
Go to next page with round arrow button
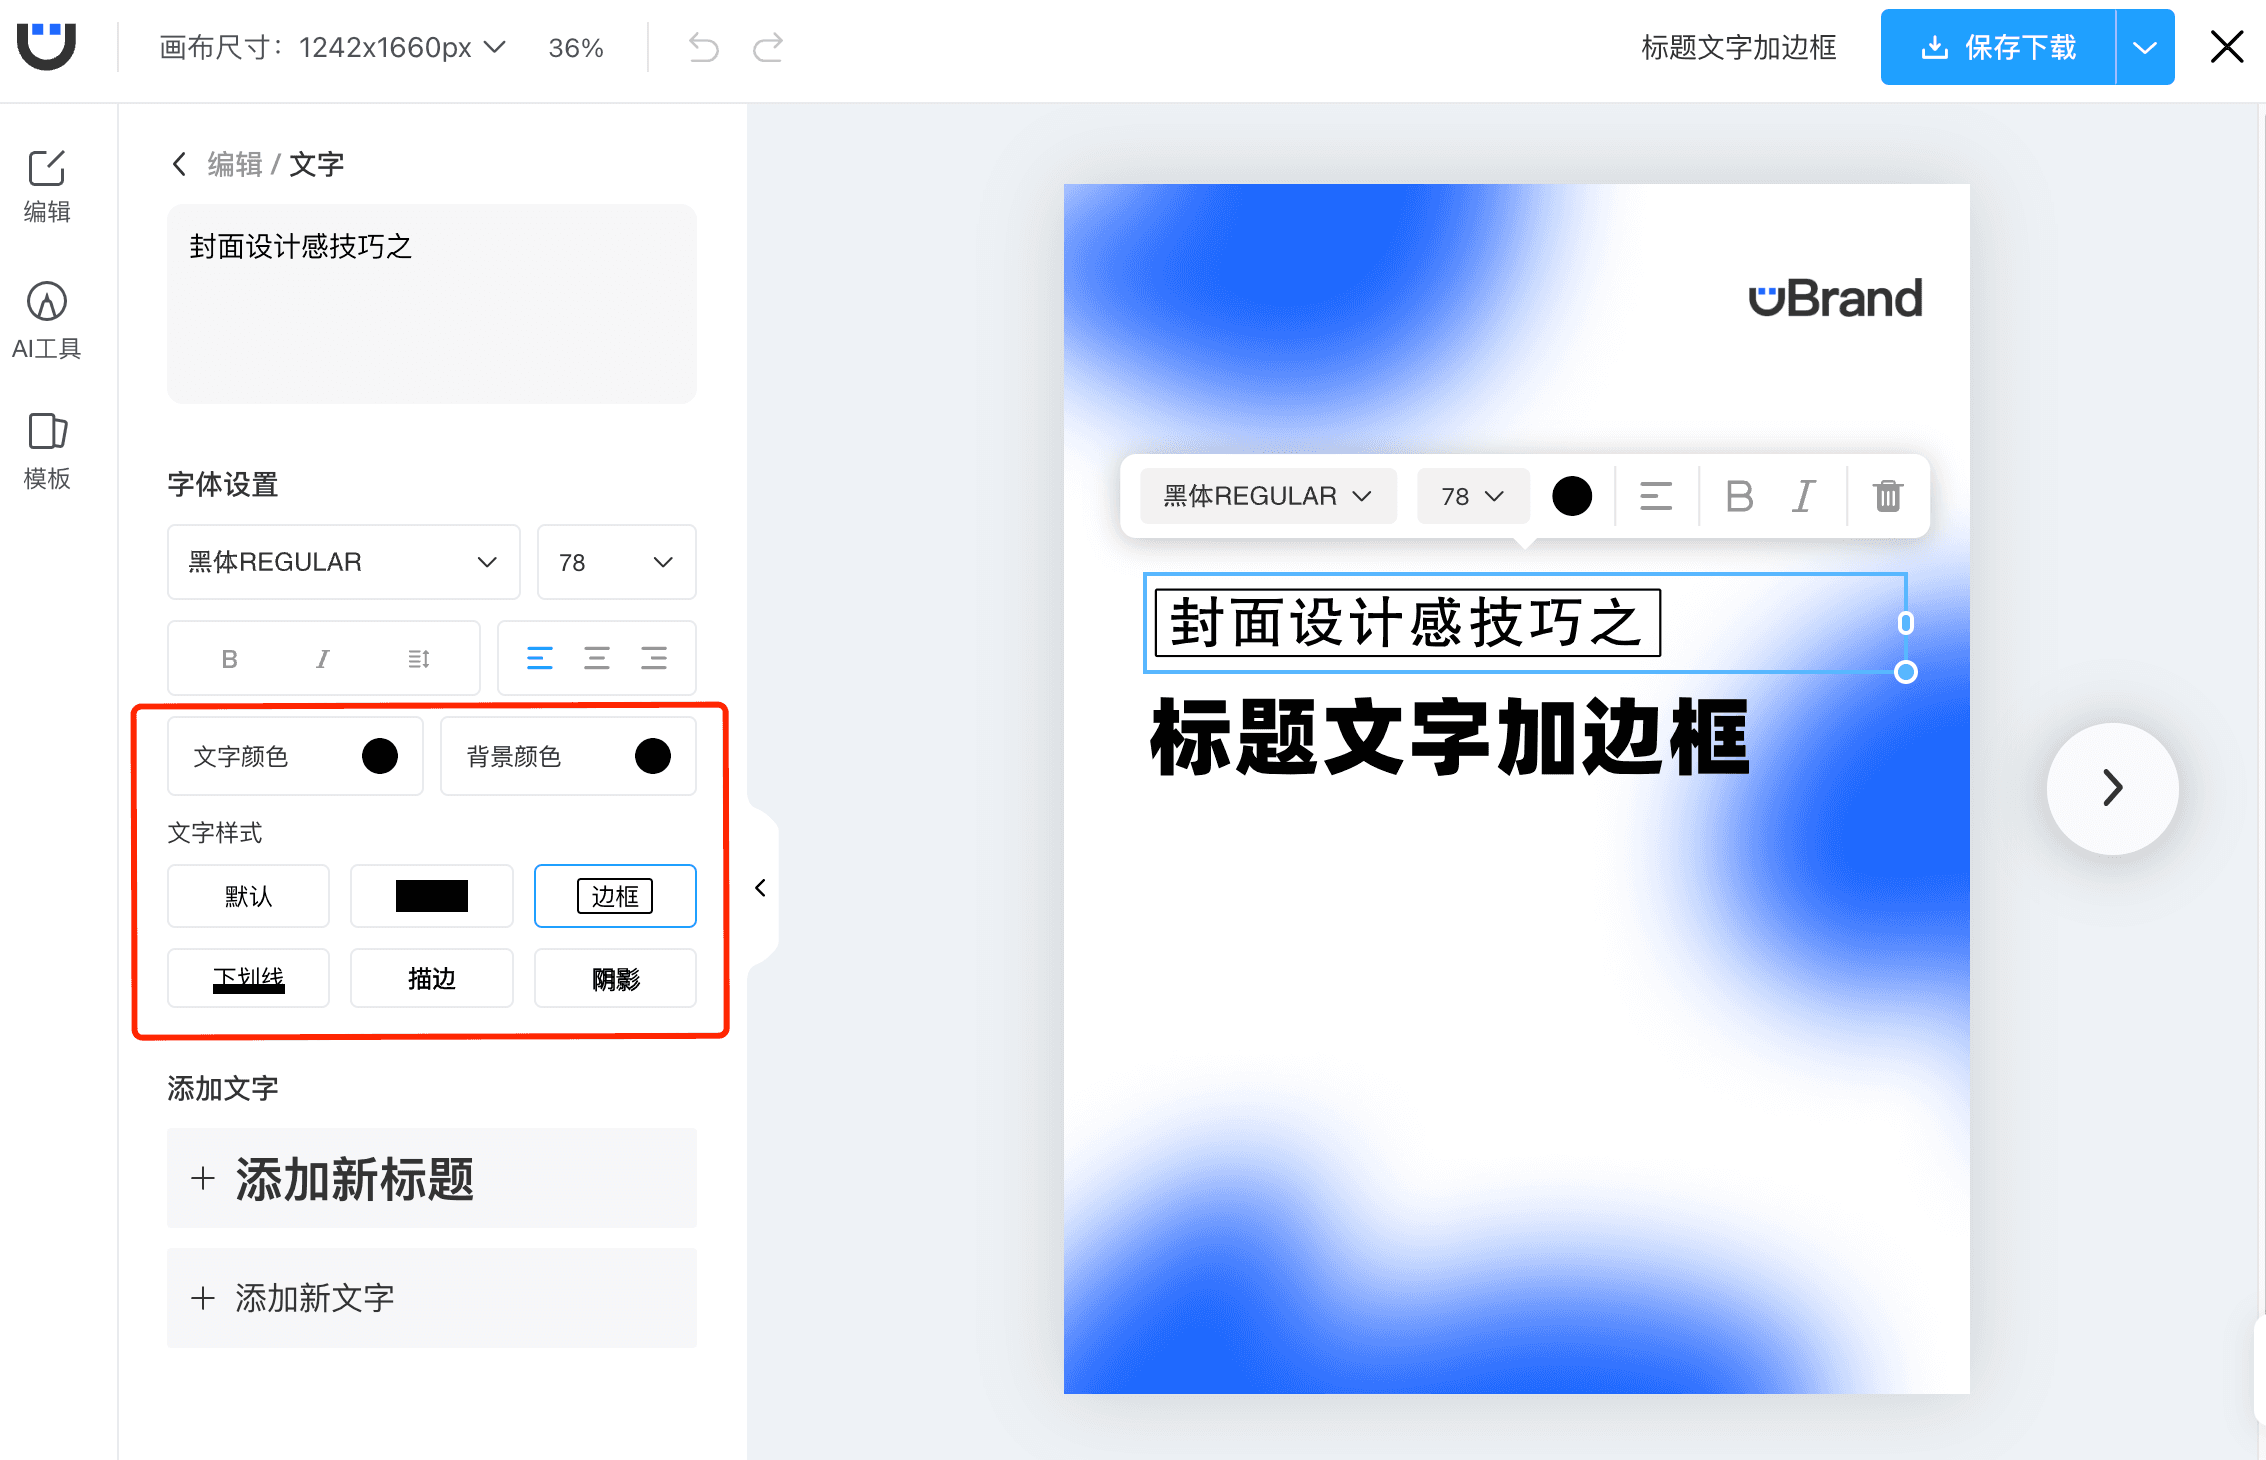pyautogui.click(x=2112, y=788)
